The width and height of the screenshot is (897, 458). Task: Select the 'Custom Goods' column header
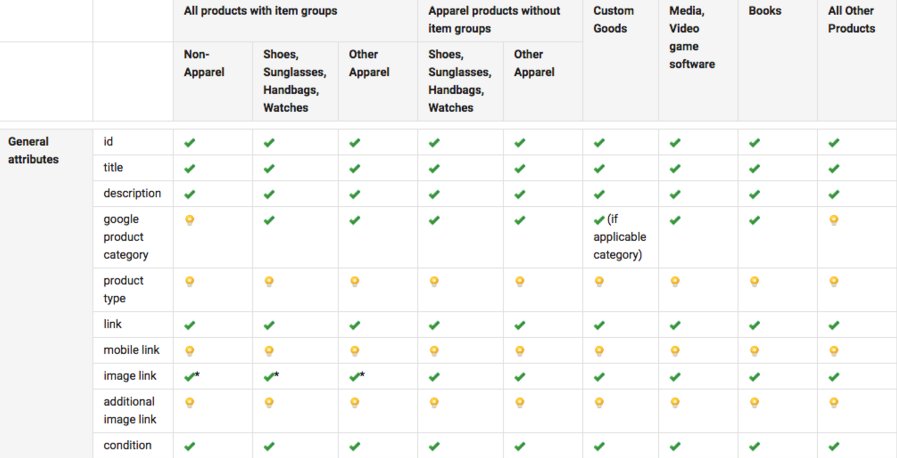point(612,20)
